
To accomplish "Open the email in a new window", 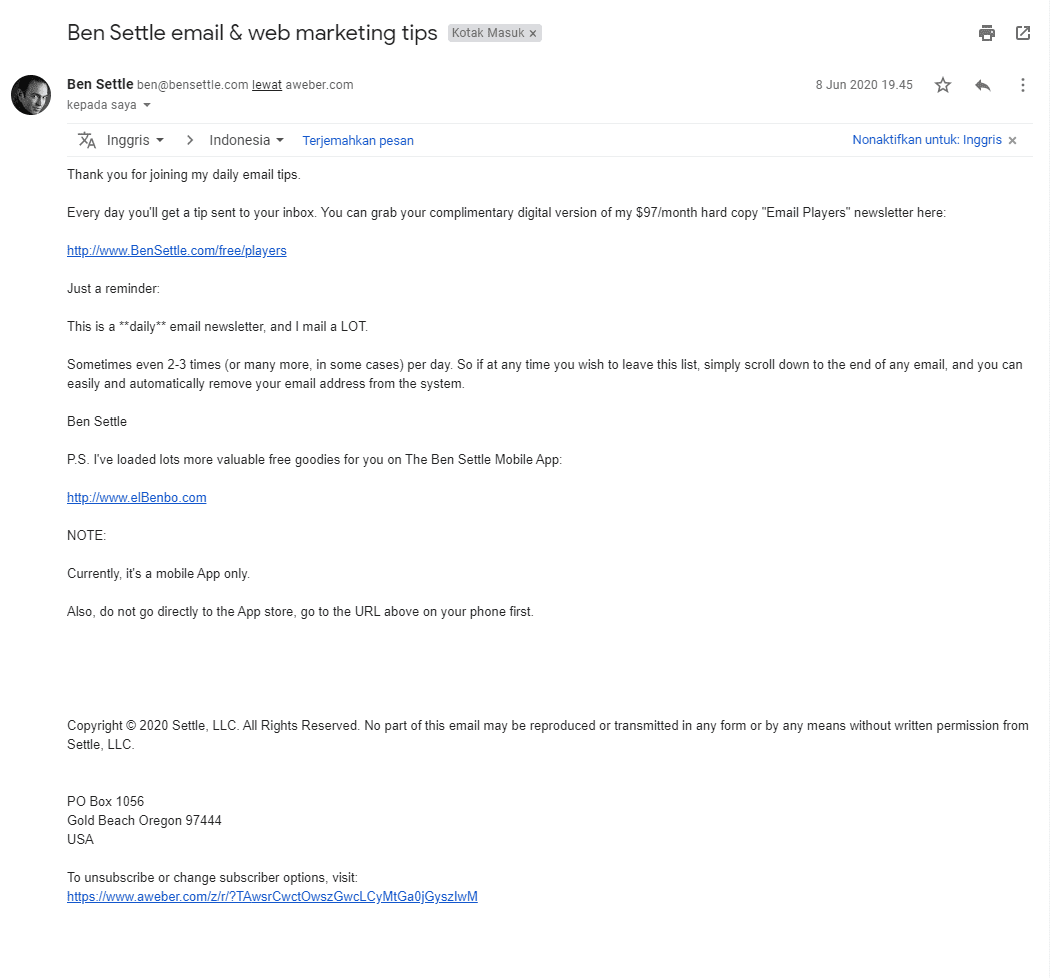I will [1022, 32].
